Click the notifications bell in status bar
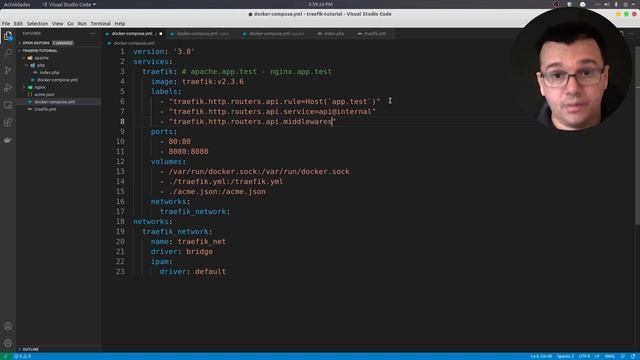Image resolution: width=640 pixels, height=360 pixels. [633, 356]
